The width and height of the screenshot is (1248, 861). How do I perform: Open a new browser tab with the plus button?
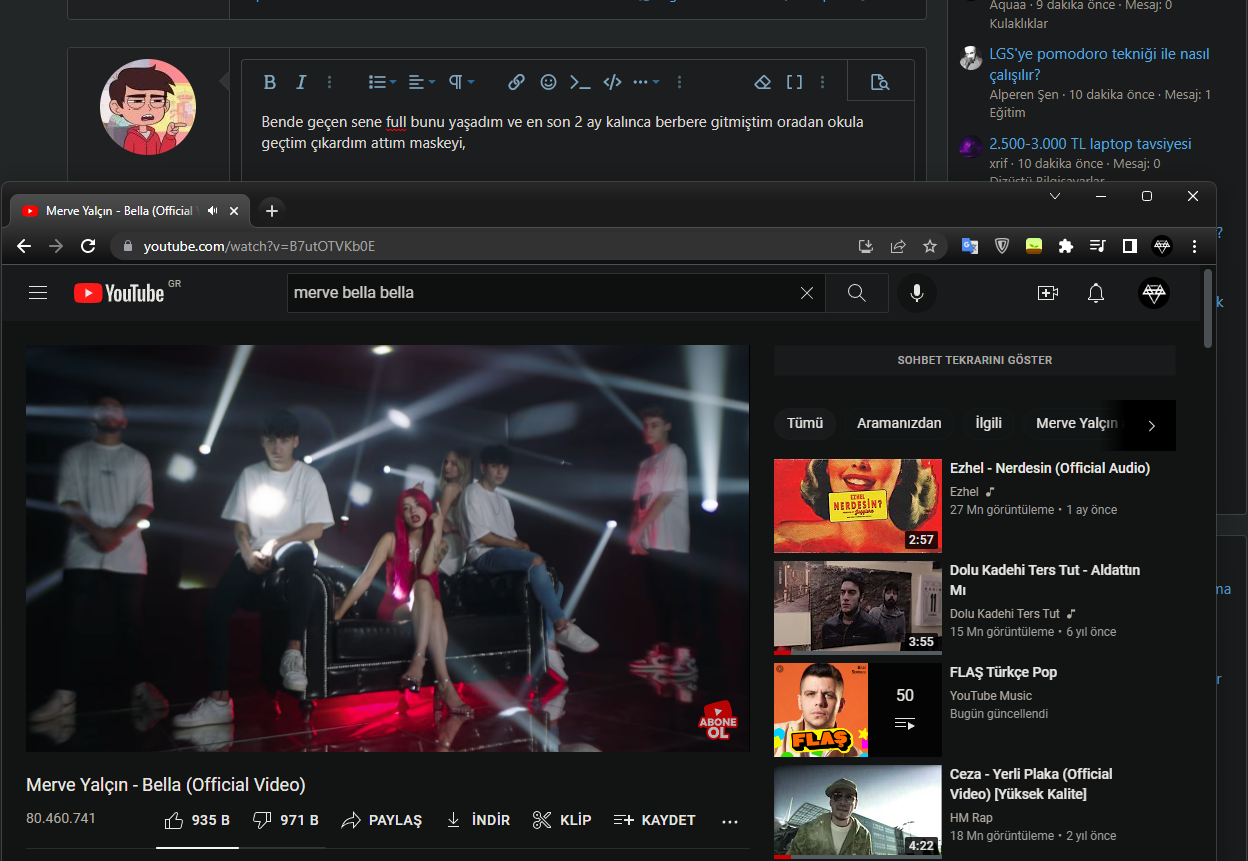[272, 211]
